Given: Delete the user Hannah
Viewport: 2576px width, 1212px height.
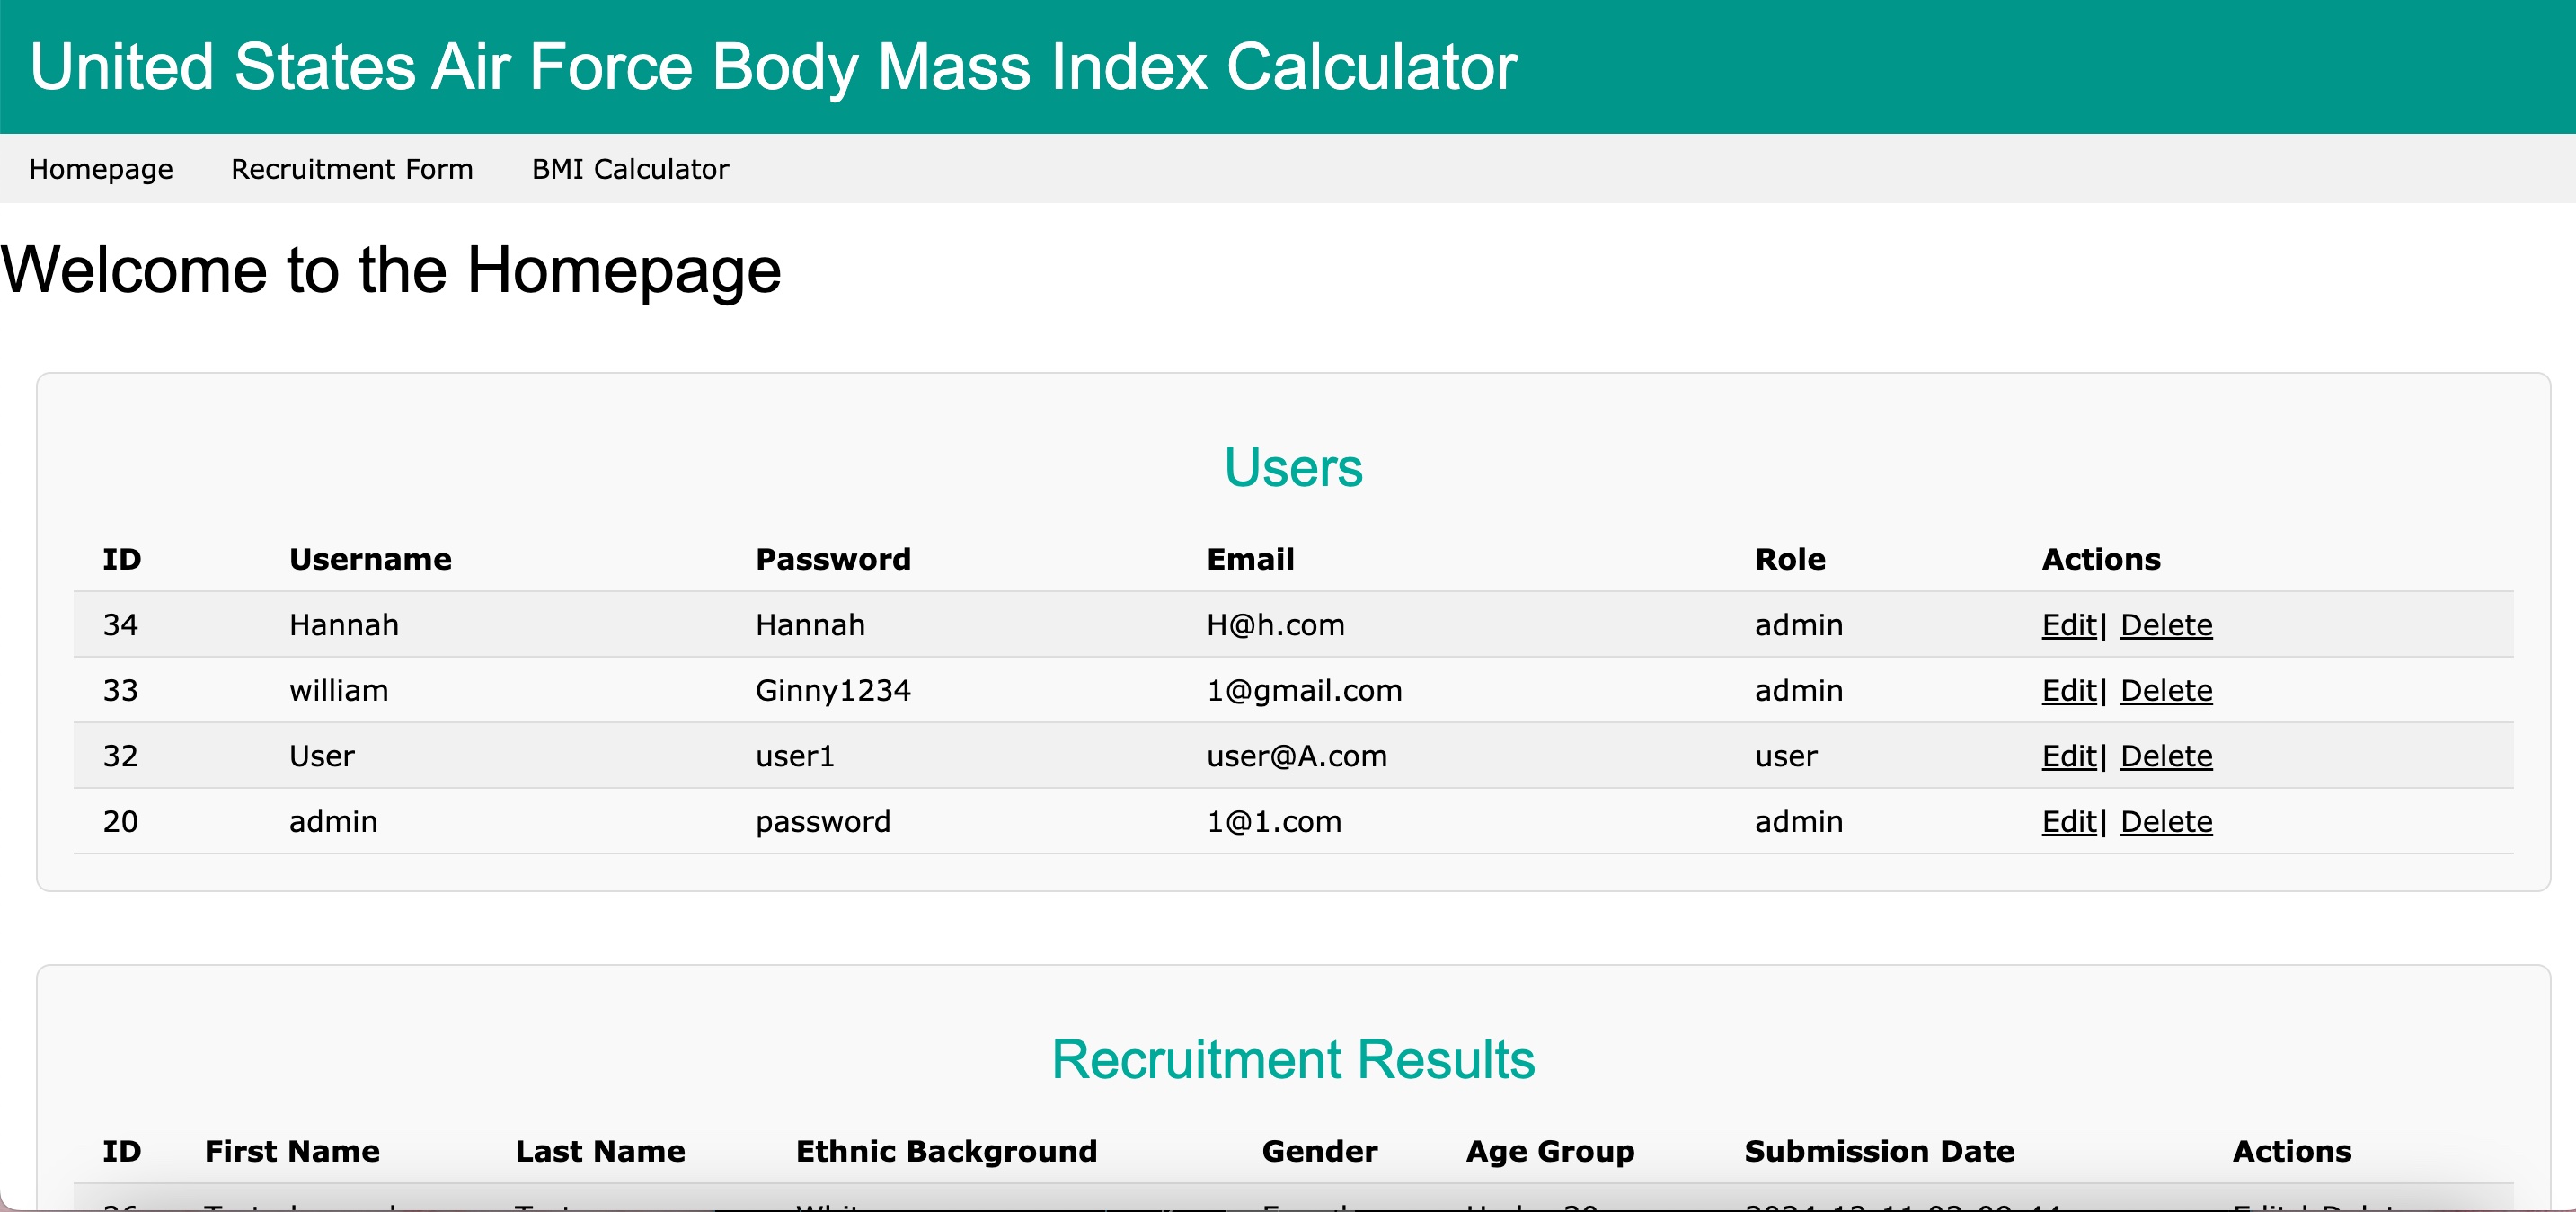Looking at the screenshot, I should [2166, 625].
